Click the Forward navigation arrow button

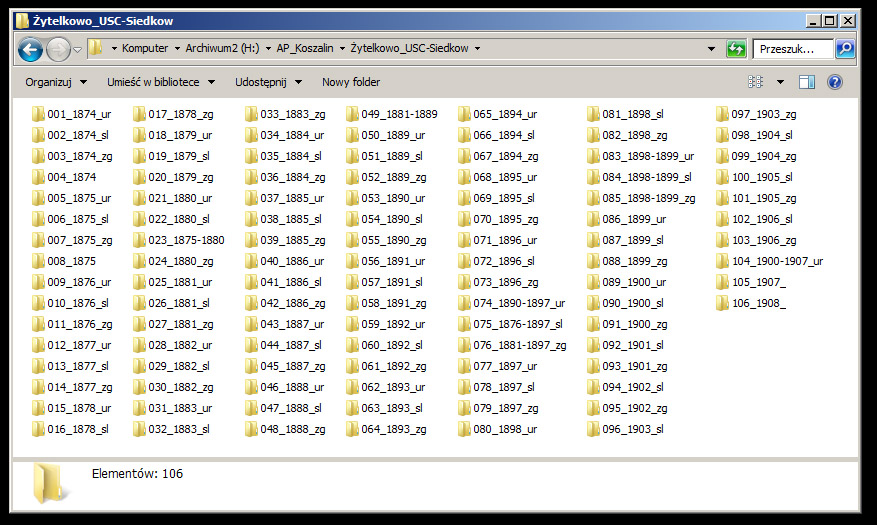(x=58, y=48)
